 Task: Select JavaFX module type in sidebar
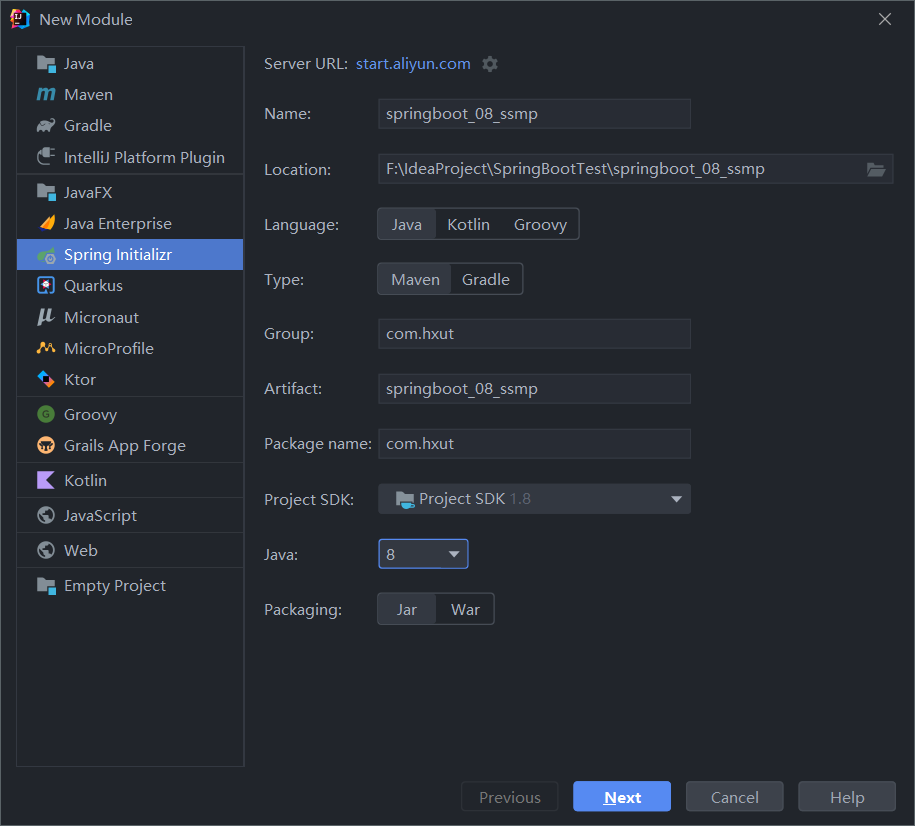click(130, 193)
